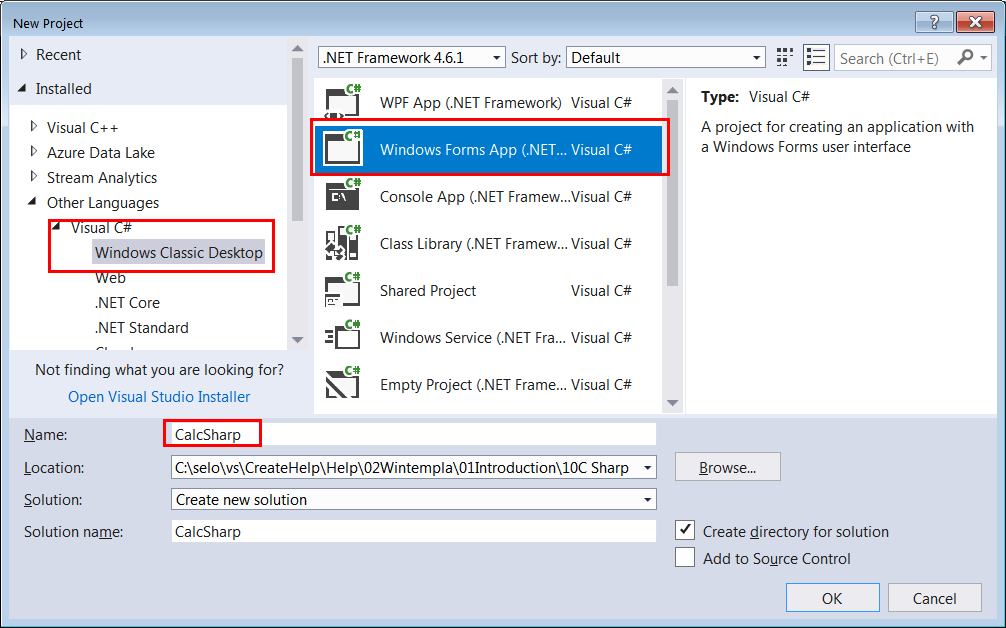Select 'Empty Project (.NET Frame...' template name

tap(473, 384)
